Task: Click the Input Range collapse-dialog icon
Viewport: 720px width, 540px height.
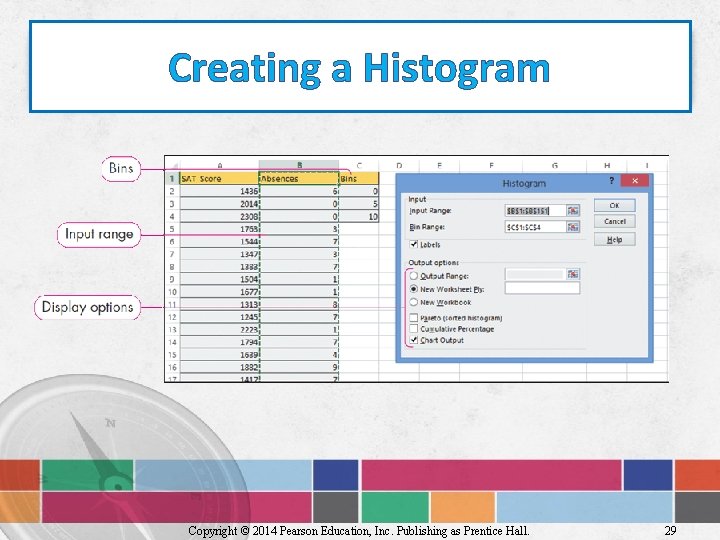Action: tap(573, 210)
